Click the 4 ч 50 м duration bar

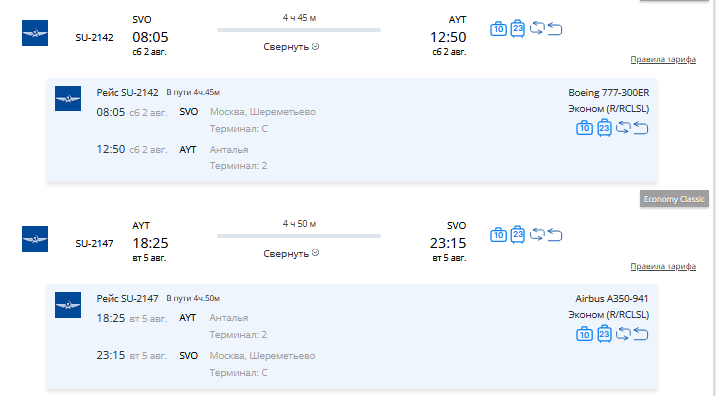[x=299, y=236]
